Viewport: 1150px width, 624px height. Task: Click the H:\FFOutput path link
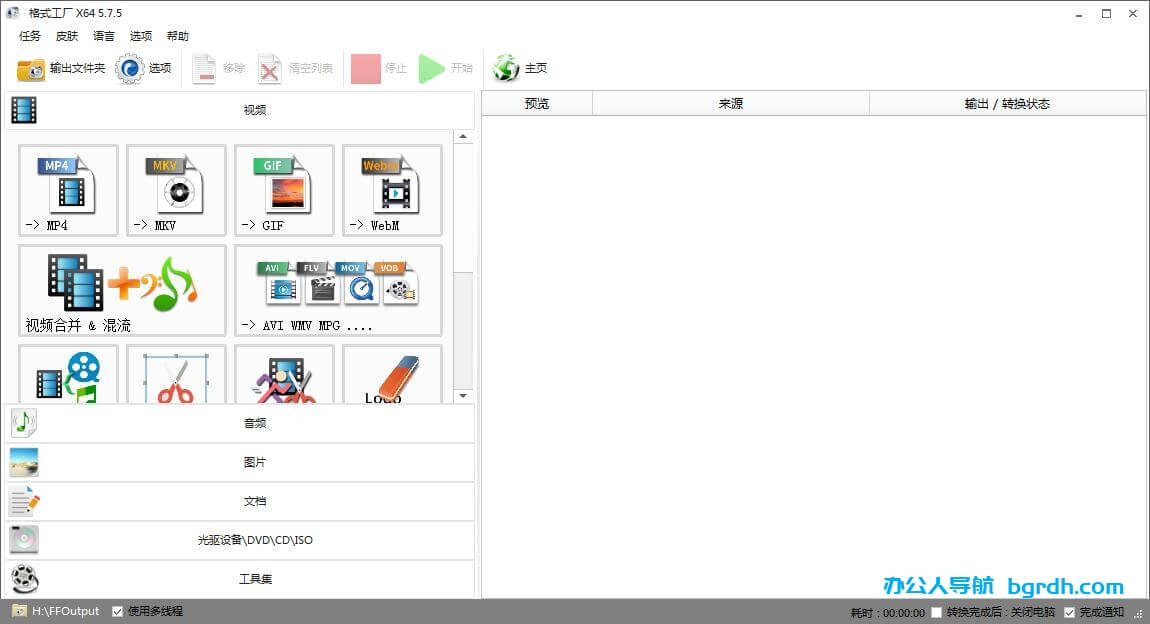[65, 611]
